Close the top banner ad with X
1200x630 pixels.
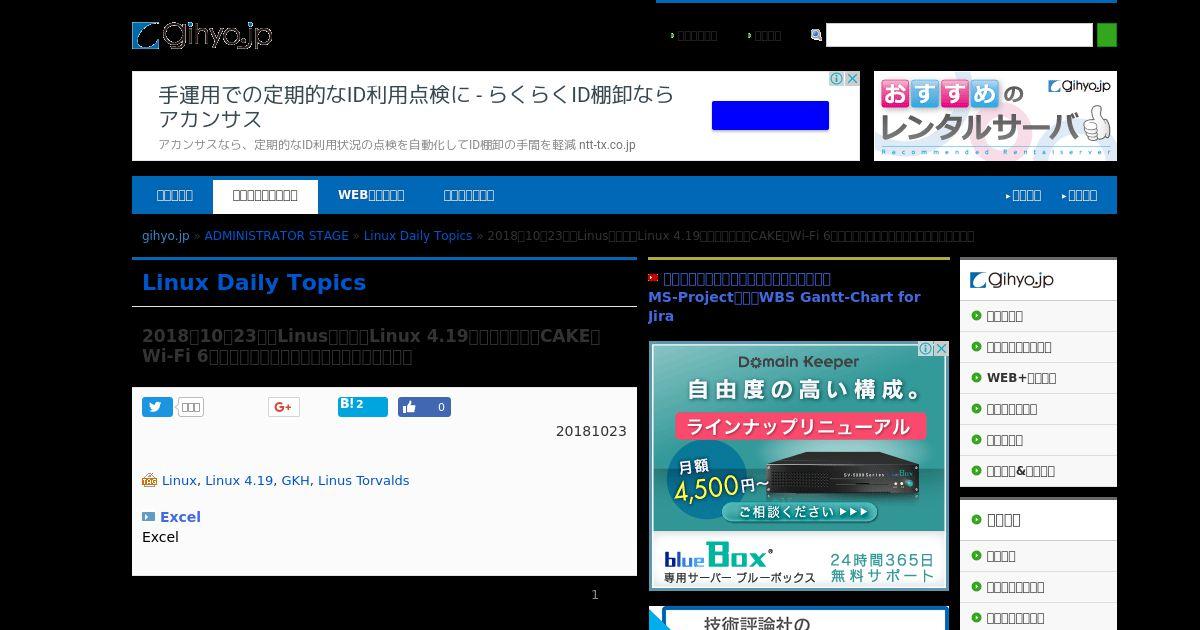[x=852, y=78]
